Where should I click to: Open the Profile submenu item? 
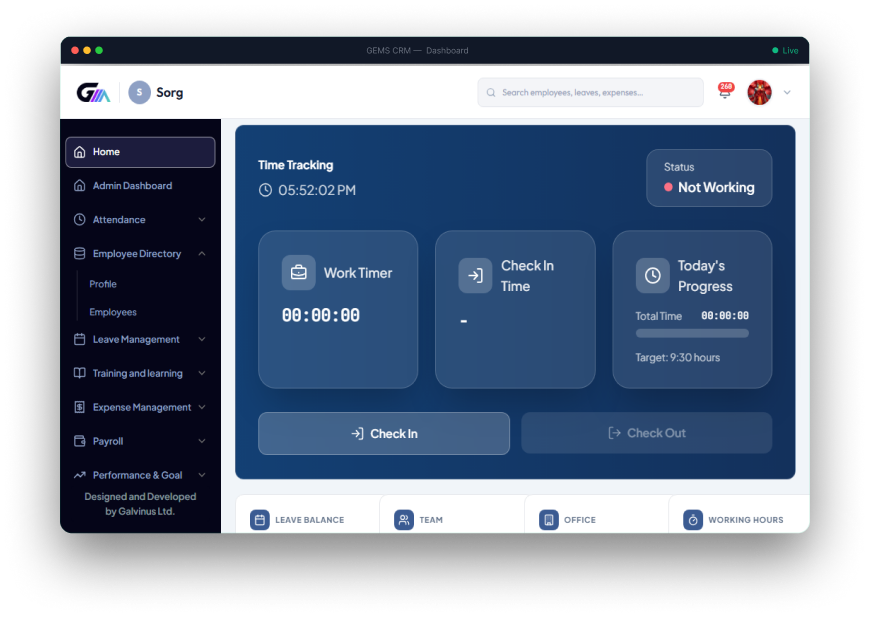click(103, 284)
